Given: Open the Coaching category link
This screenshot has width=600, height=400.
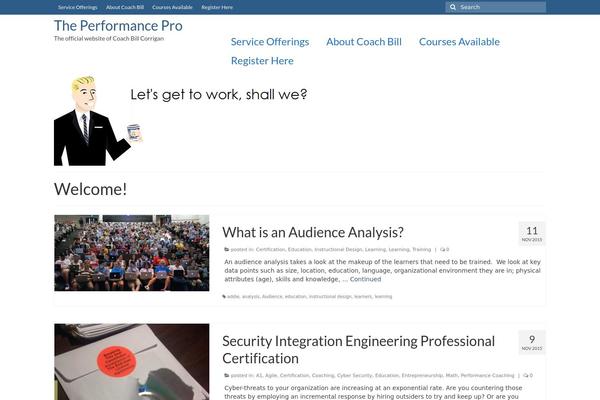Looking at the screenshot, I should [323, 376].
